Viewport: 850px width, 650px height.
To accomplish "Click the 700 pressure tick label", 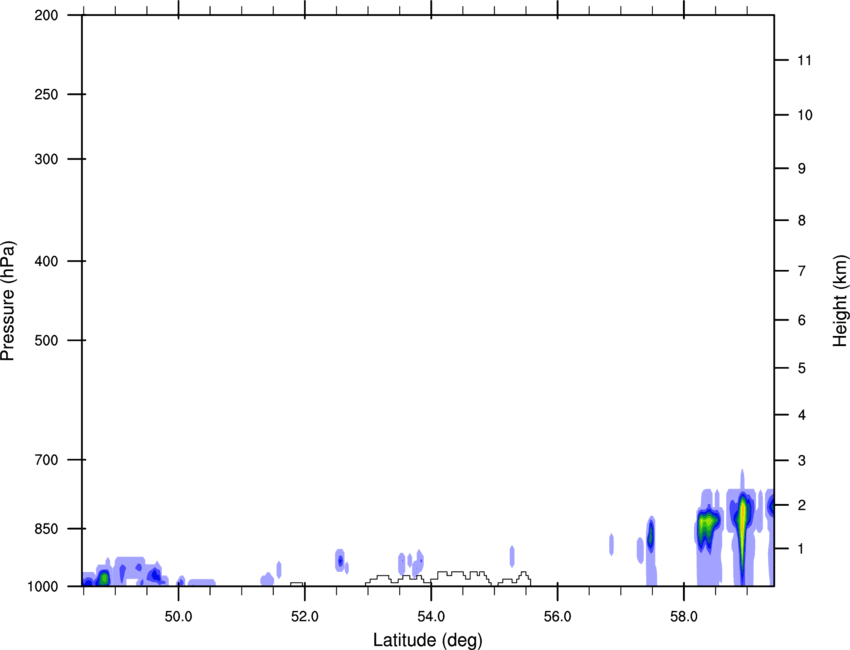I will tap(46, 460).
